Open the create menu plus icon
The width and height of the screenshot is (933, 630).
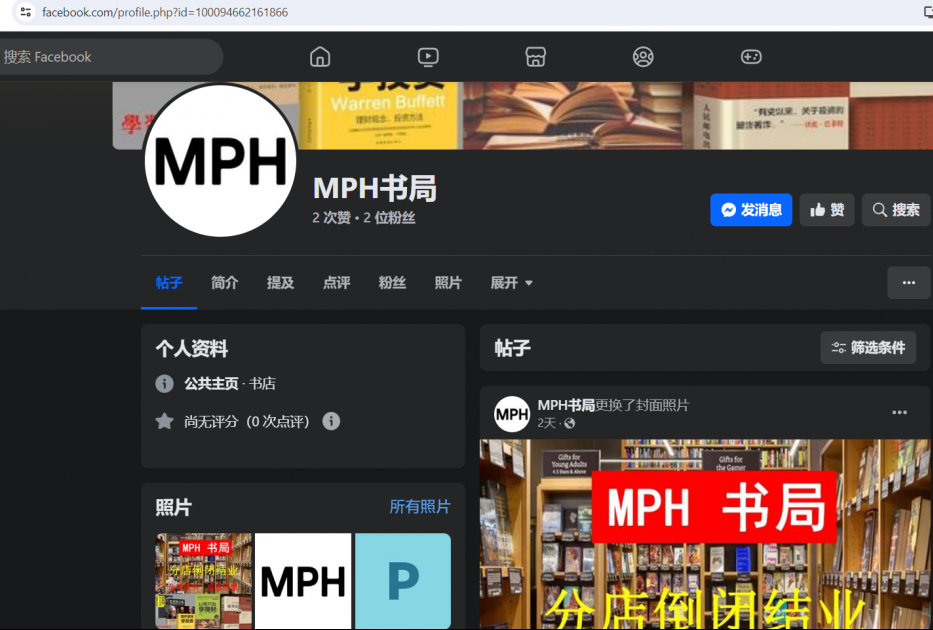coord(751,57)
